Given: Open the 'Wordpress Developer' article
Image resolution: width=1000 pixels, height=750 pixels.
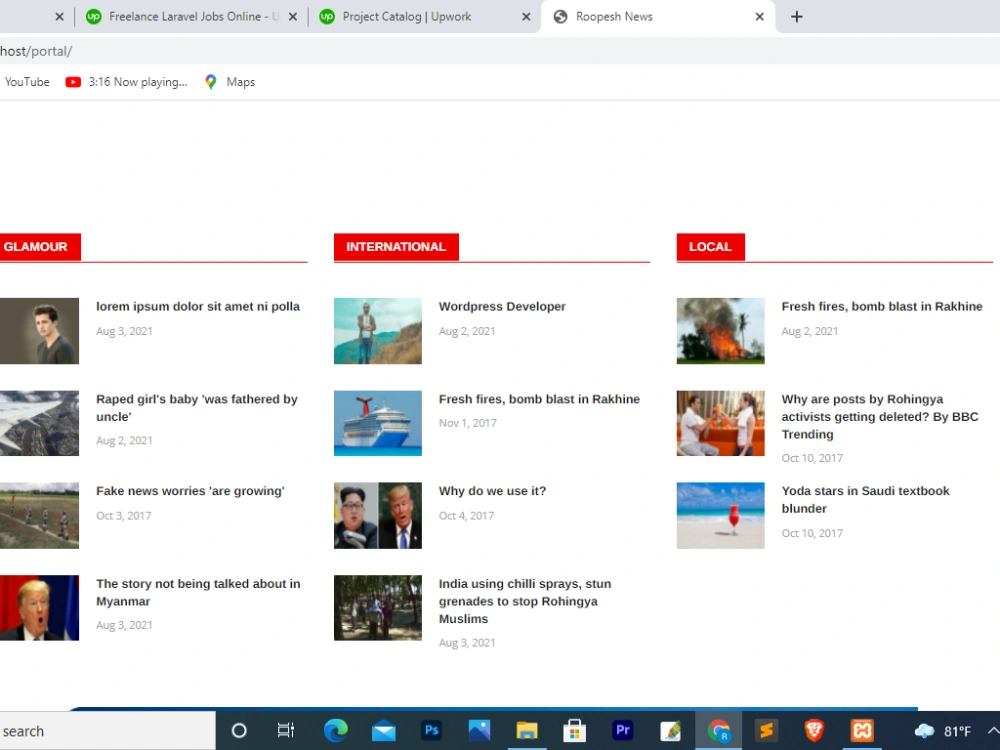Looking at the screenshot, I should (502, 307).
